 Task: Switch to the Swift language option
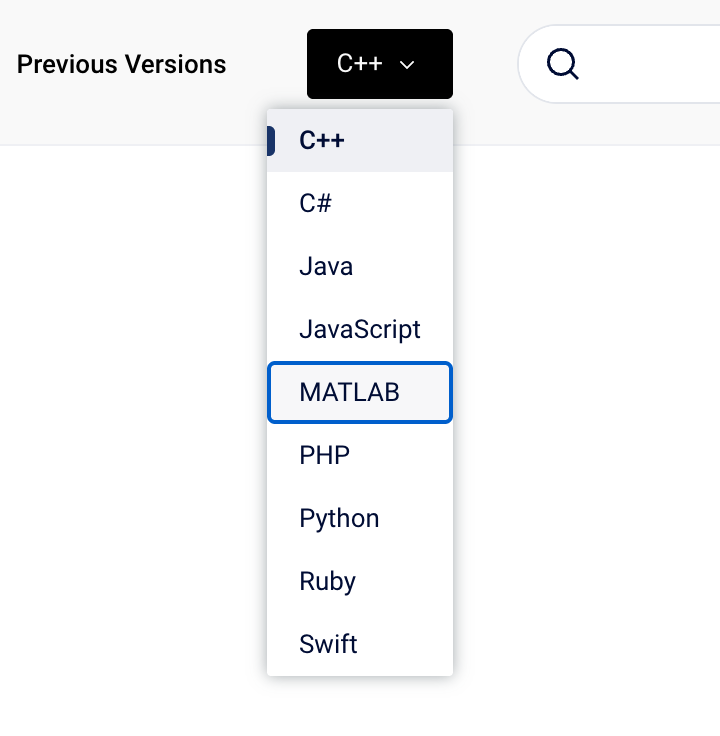point(360,645)
